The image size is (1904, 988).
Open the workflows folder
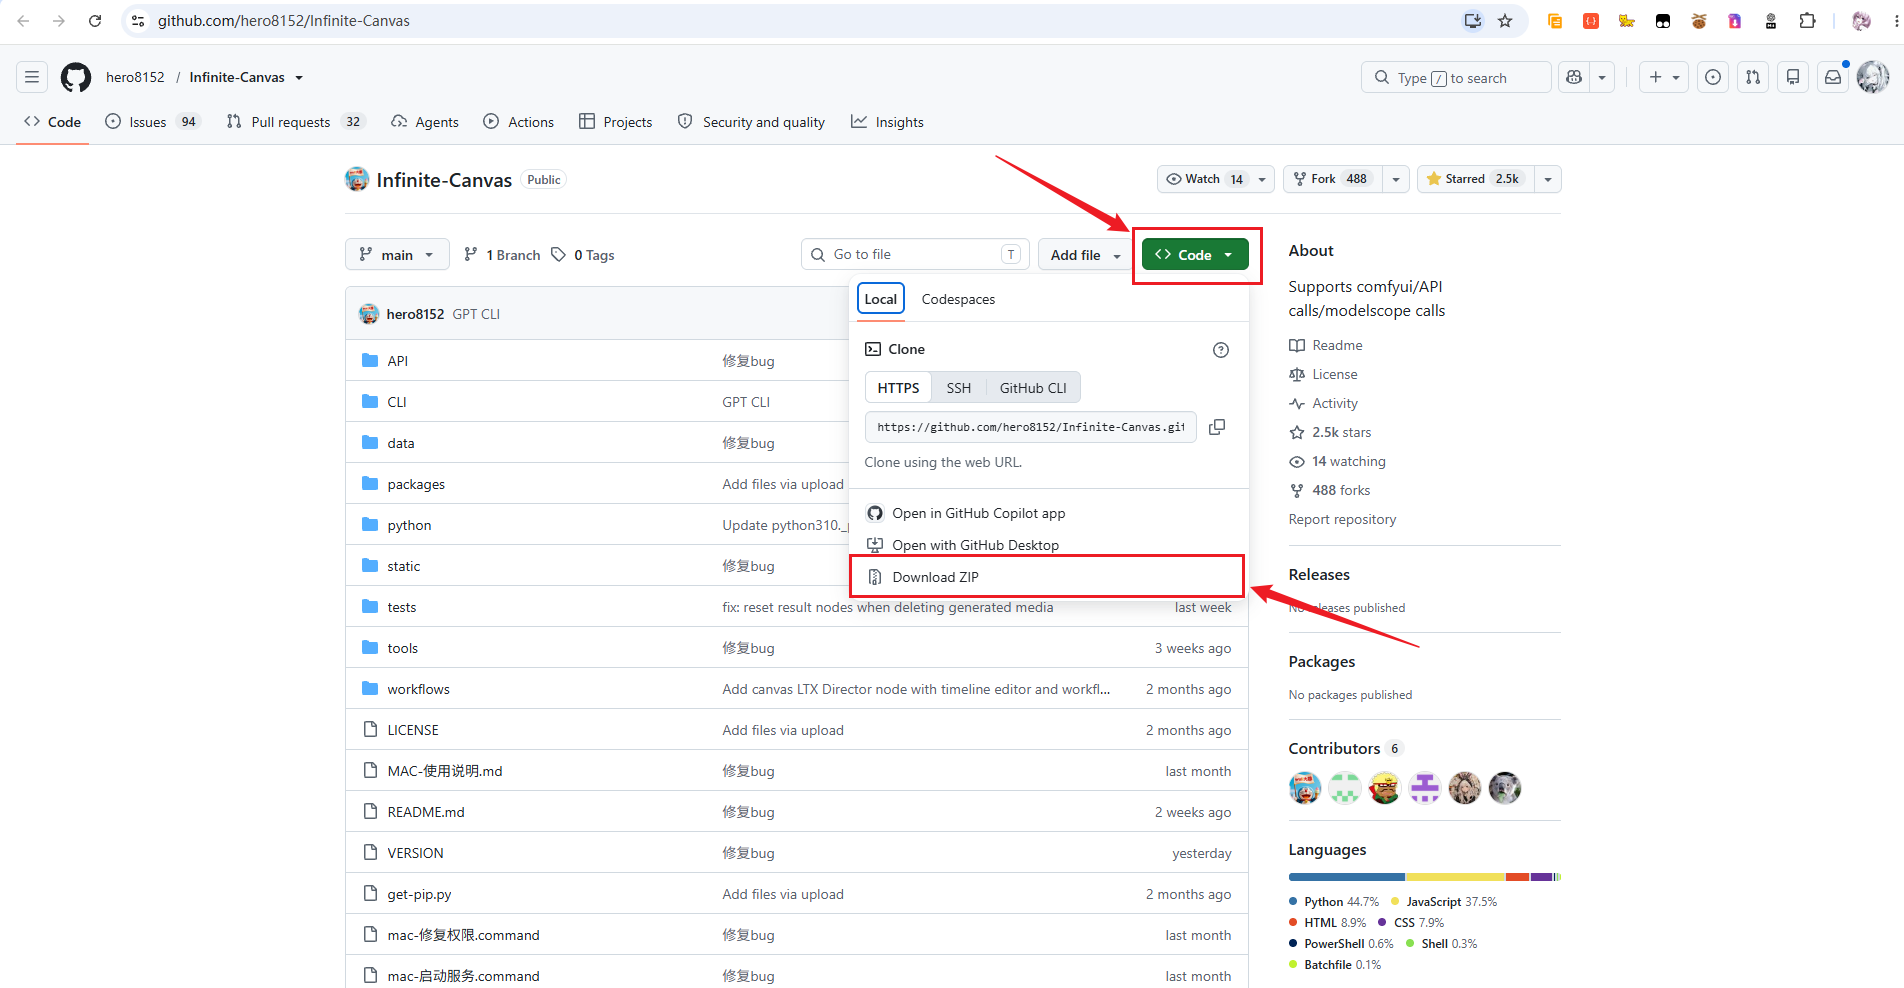pos(419,689)
